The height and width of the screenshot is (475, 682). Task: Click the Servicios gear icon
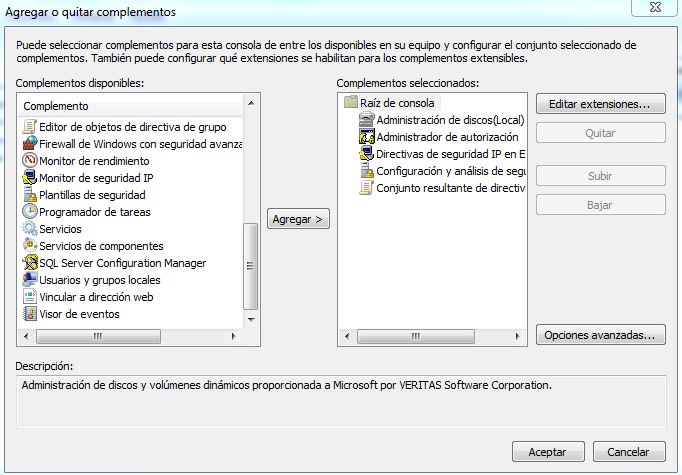tap(30, 228)
